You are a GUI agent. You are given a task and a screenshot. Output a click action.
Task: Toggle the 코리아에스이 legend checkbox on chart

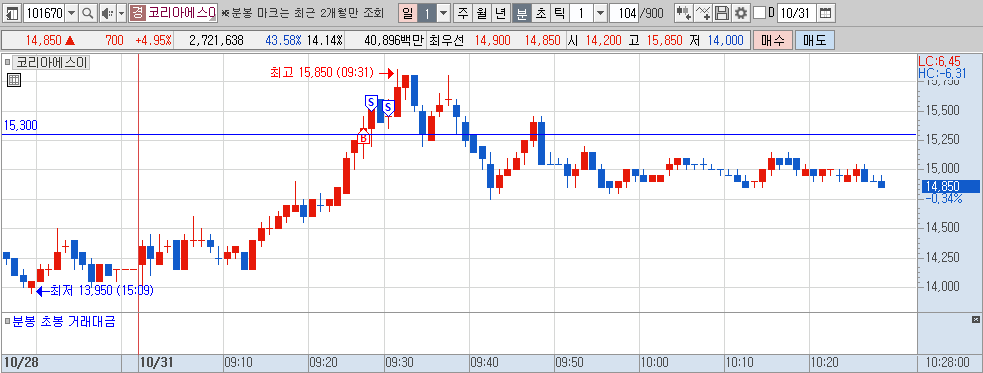[8, 62]
